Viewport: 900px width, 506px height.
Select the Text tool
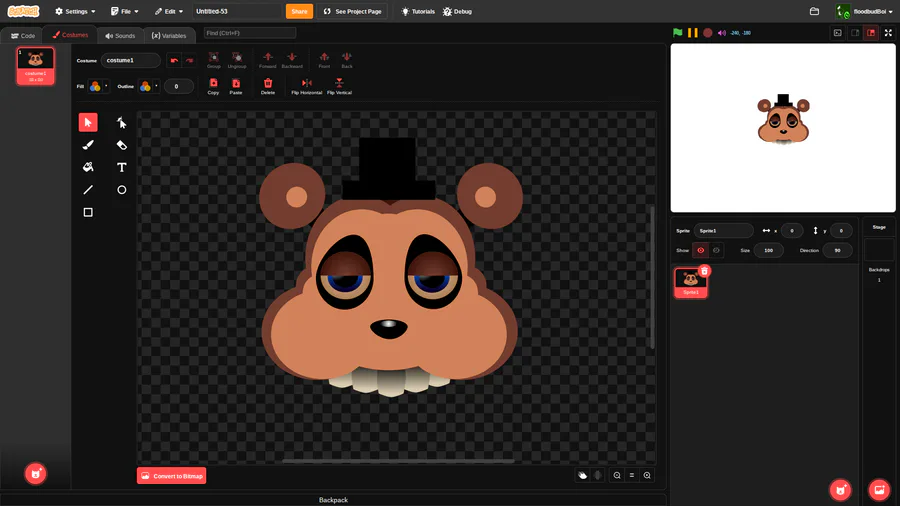click(x=121, y=167)
